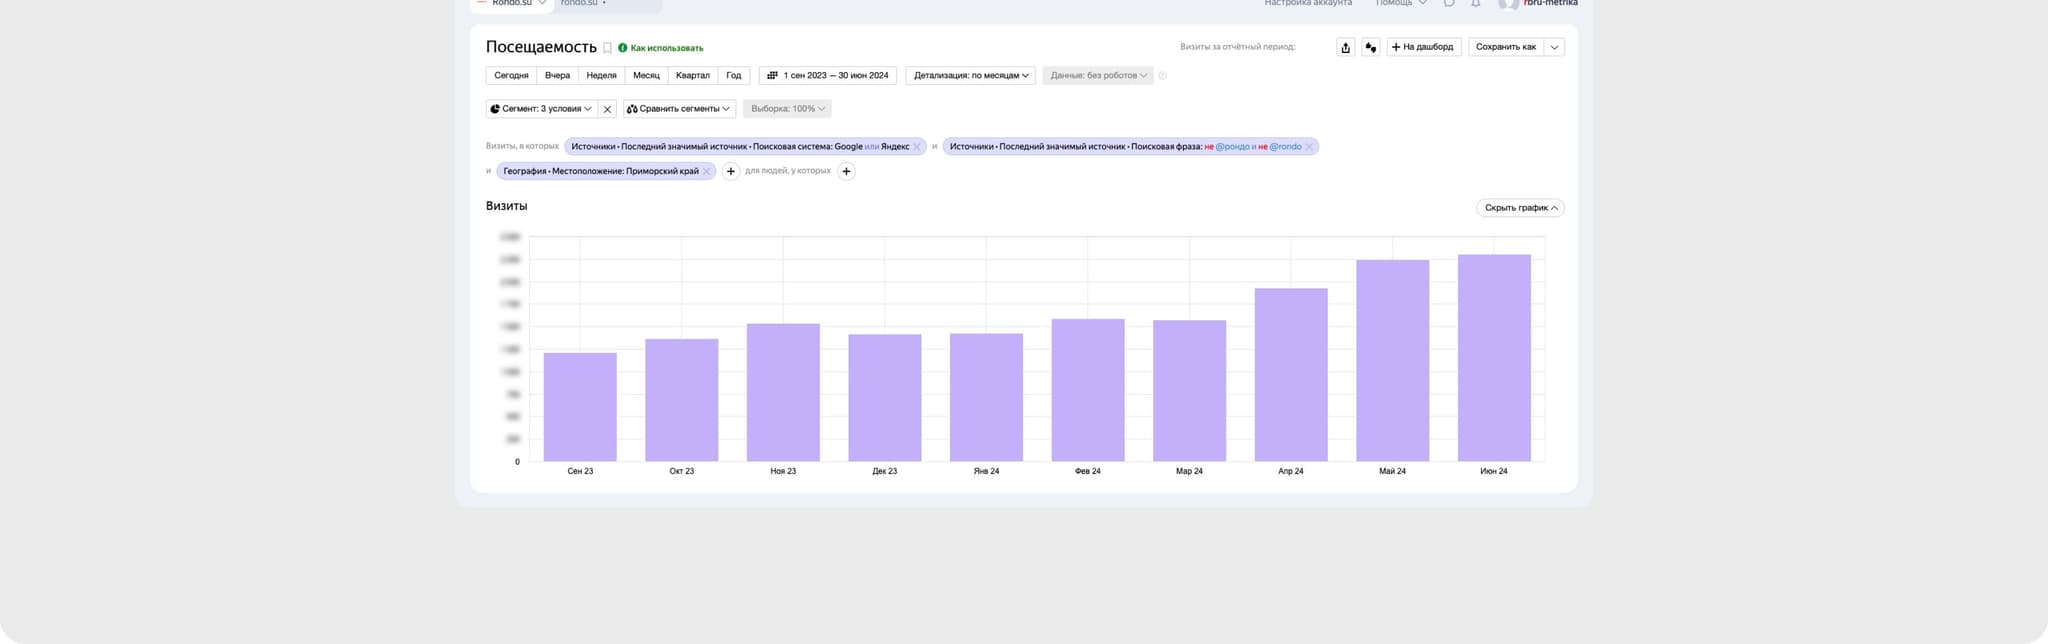Clear the segment with the X button
The image size is (2048, 644).
pyautogui.click(x=607, y=109)
